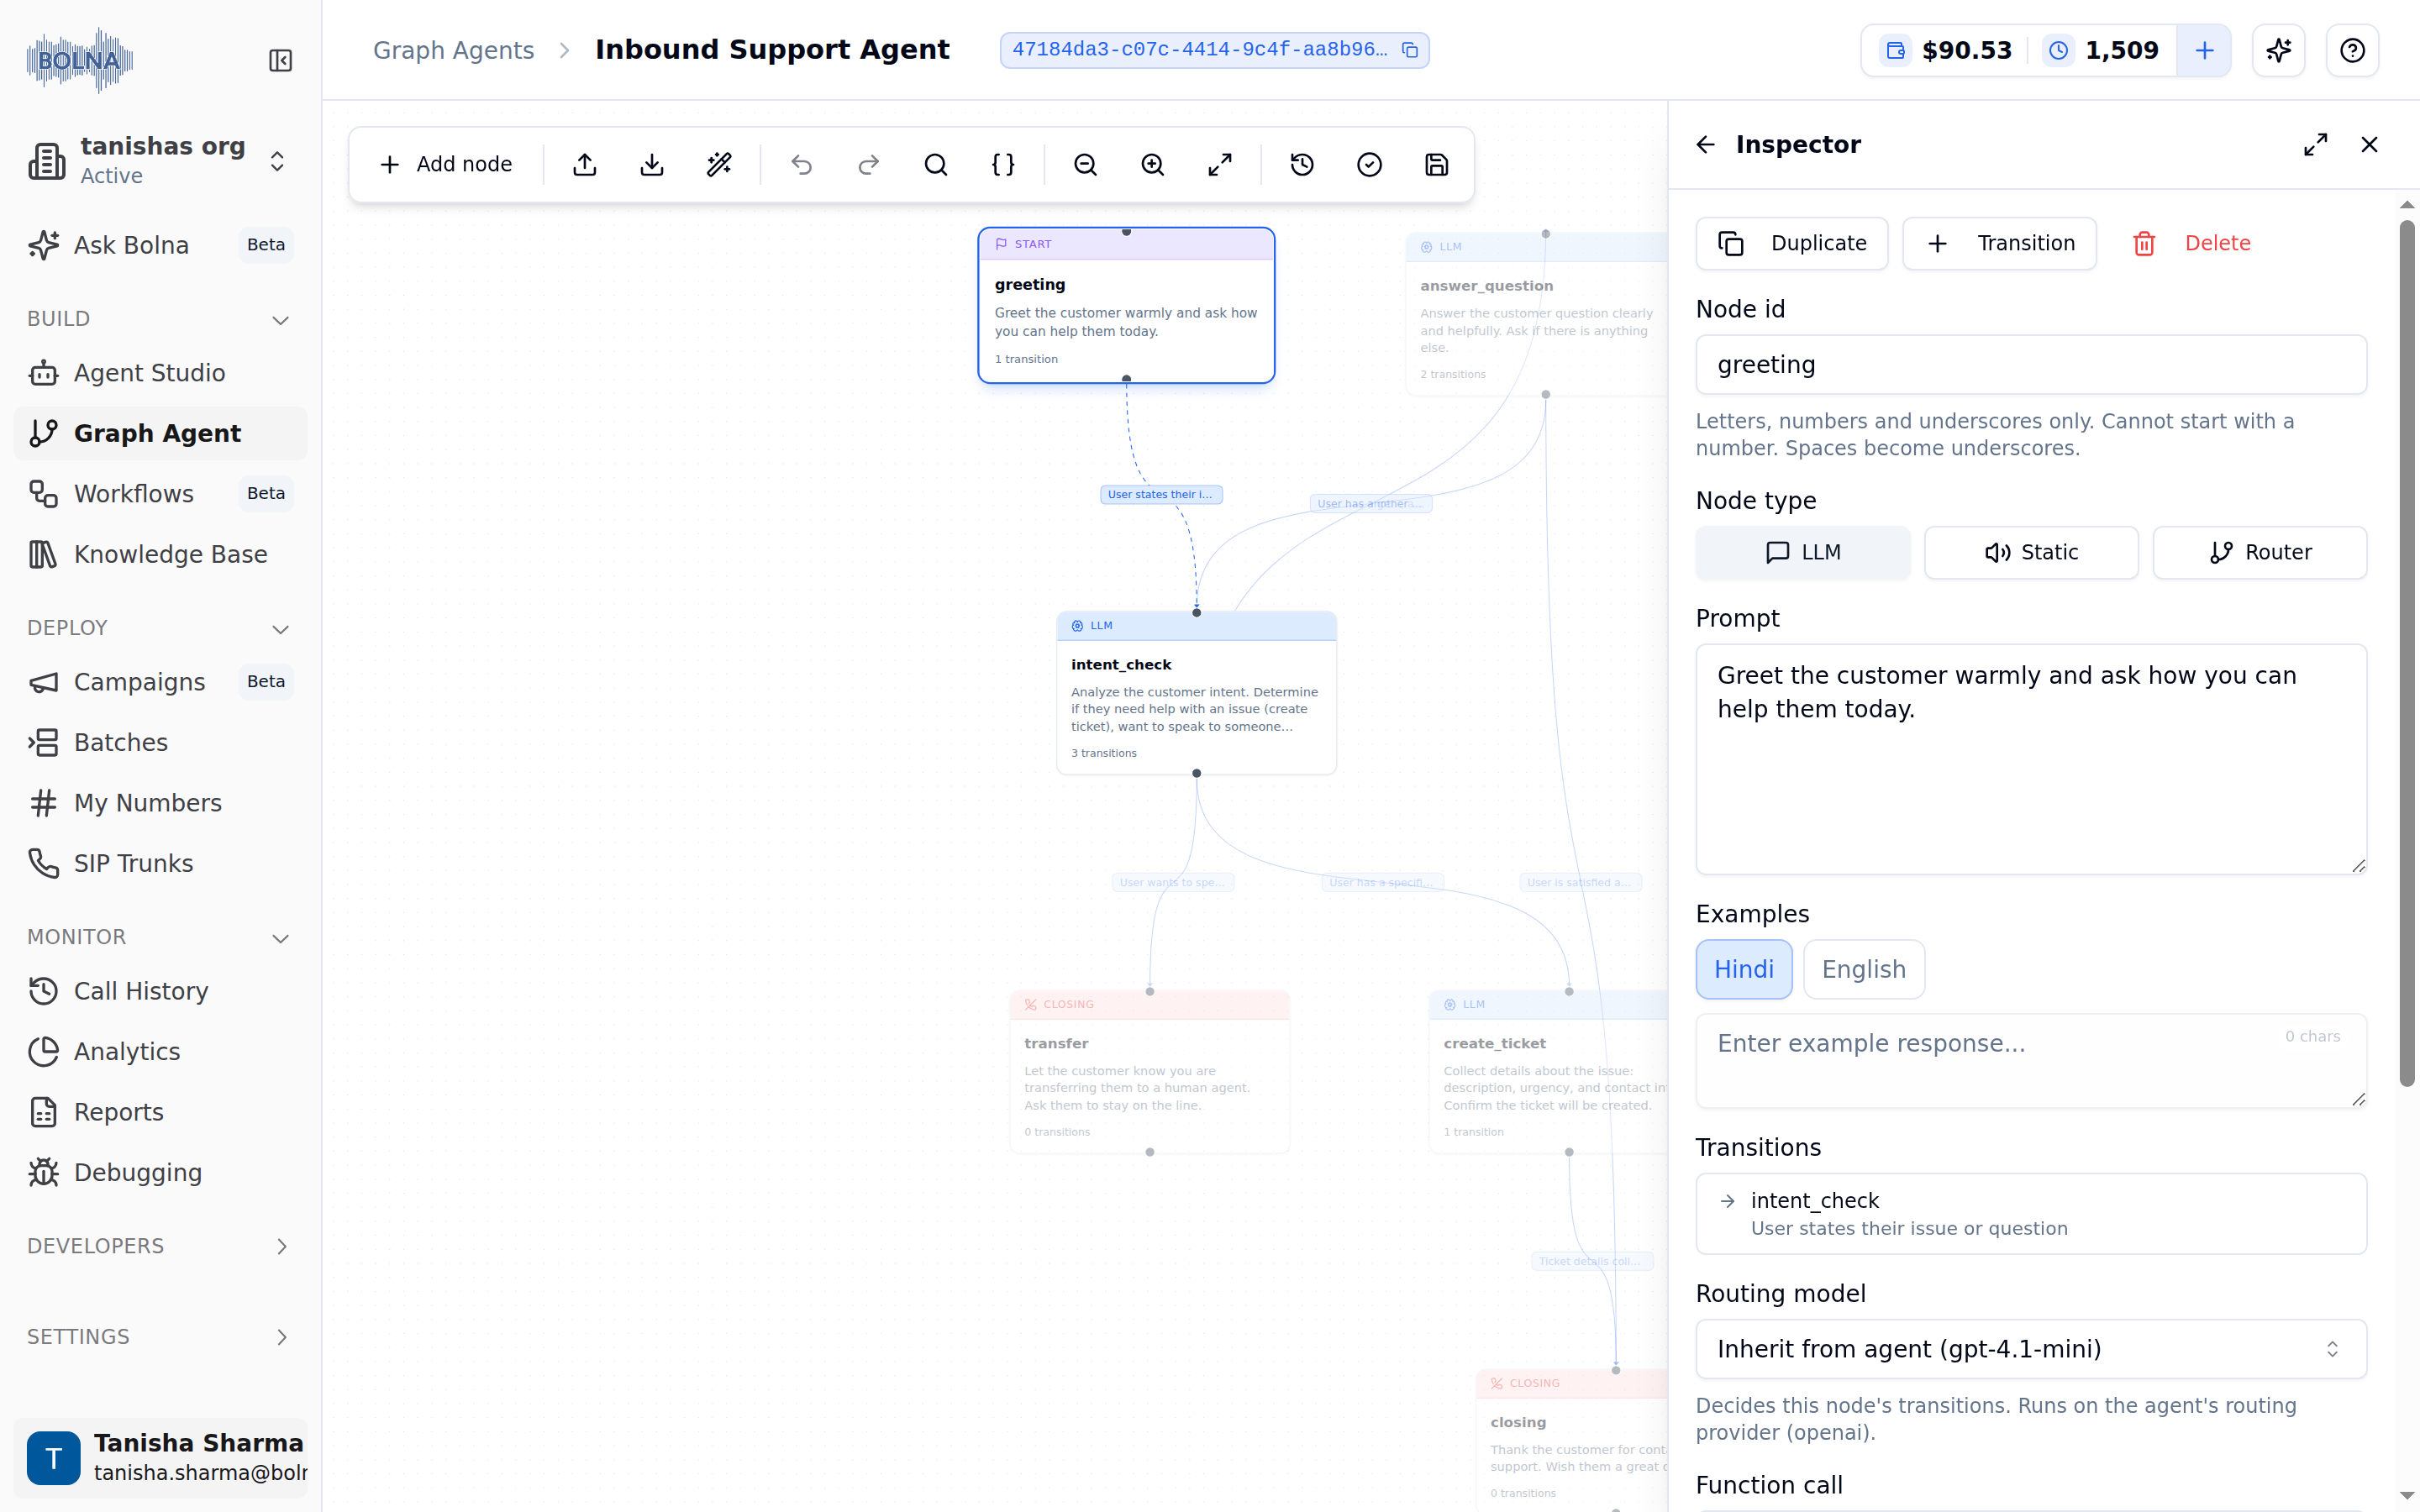
Task: Collapse the sidebar panel icon
Action: tap(280, 61)
